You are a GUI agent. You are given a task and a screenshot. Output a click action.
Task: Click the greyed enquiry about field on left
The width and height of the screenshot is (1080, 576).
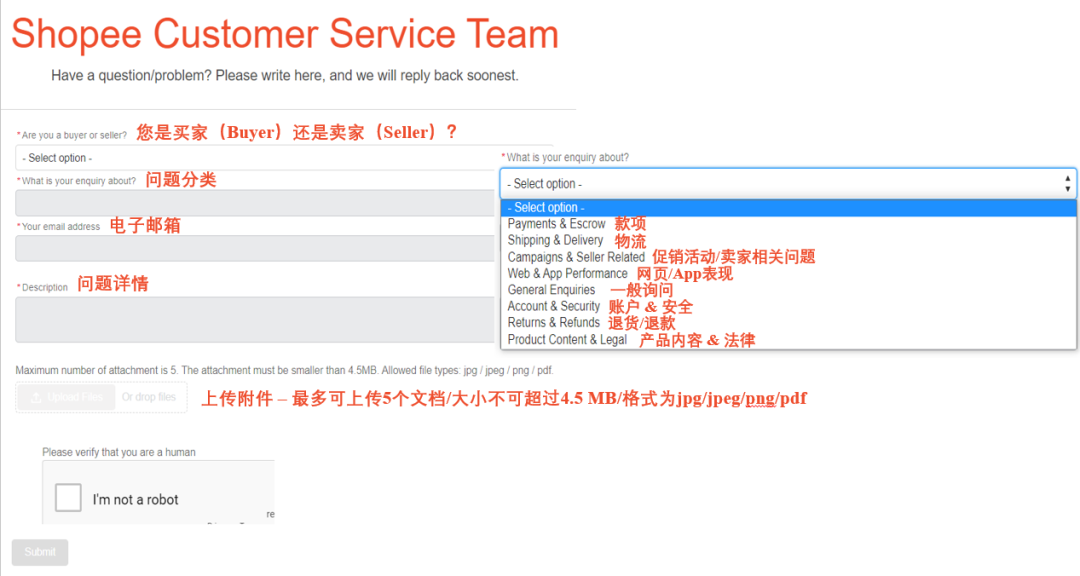click(255, 203)
